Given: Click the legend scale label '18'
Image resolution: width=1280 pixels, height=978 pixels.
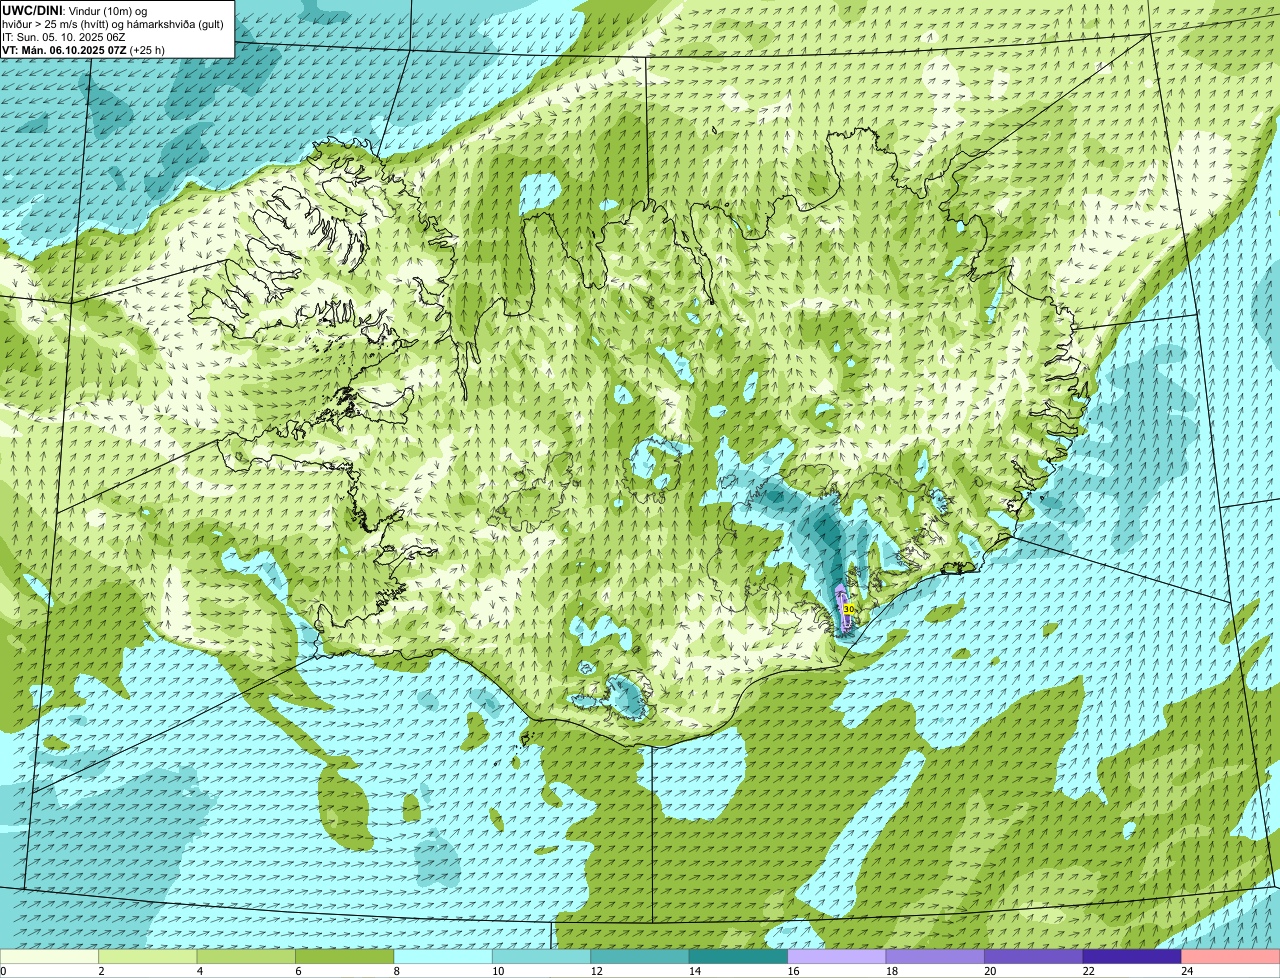Looking at the screenshot, I should point(892,971).
